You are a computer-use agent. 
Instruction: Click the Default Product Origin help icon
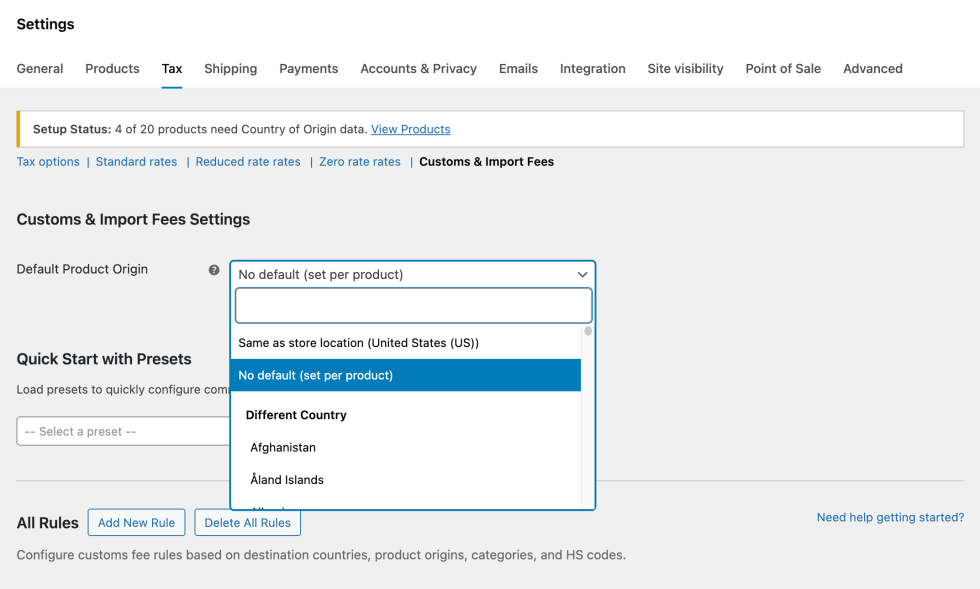pos(214,270)
